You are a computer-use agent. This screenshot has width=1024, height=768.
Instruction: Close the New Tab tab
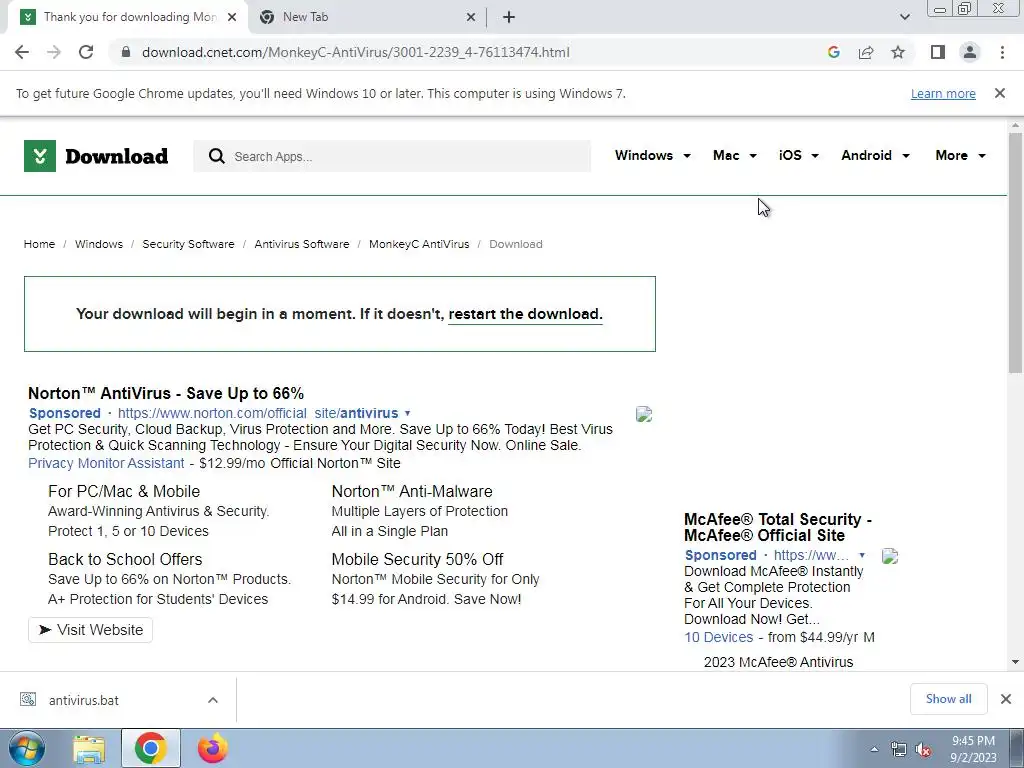click(x=471, y=18)
